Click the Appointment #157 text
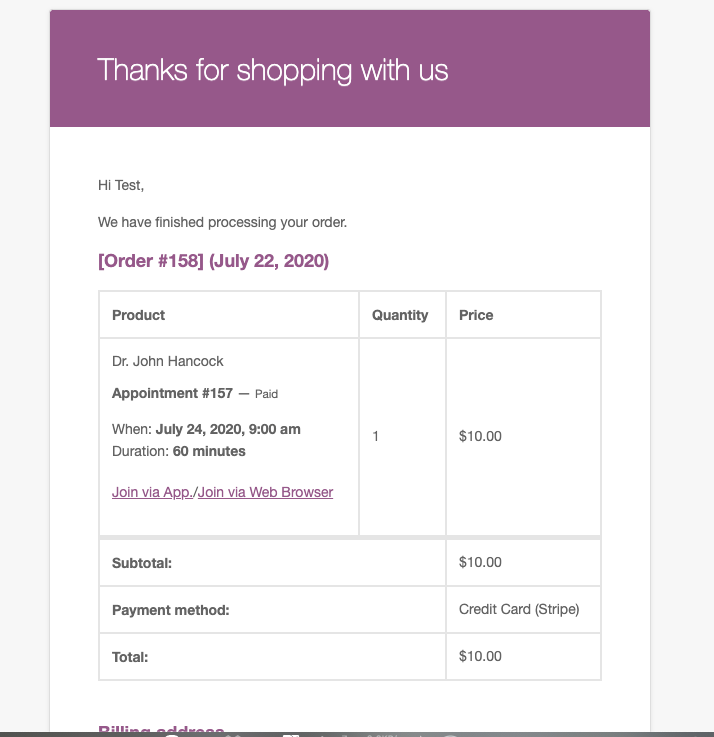 [x=173, y=393]
